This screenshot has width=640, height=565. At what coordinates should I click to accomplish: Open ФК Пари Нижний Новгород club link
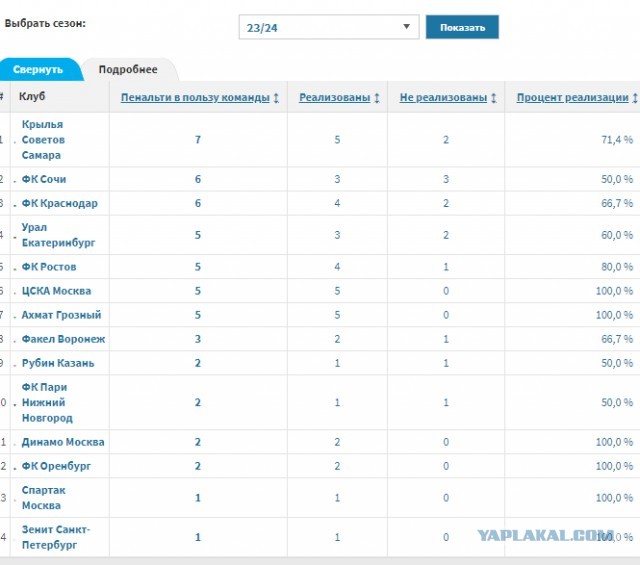47,403
